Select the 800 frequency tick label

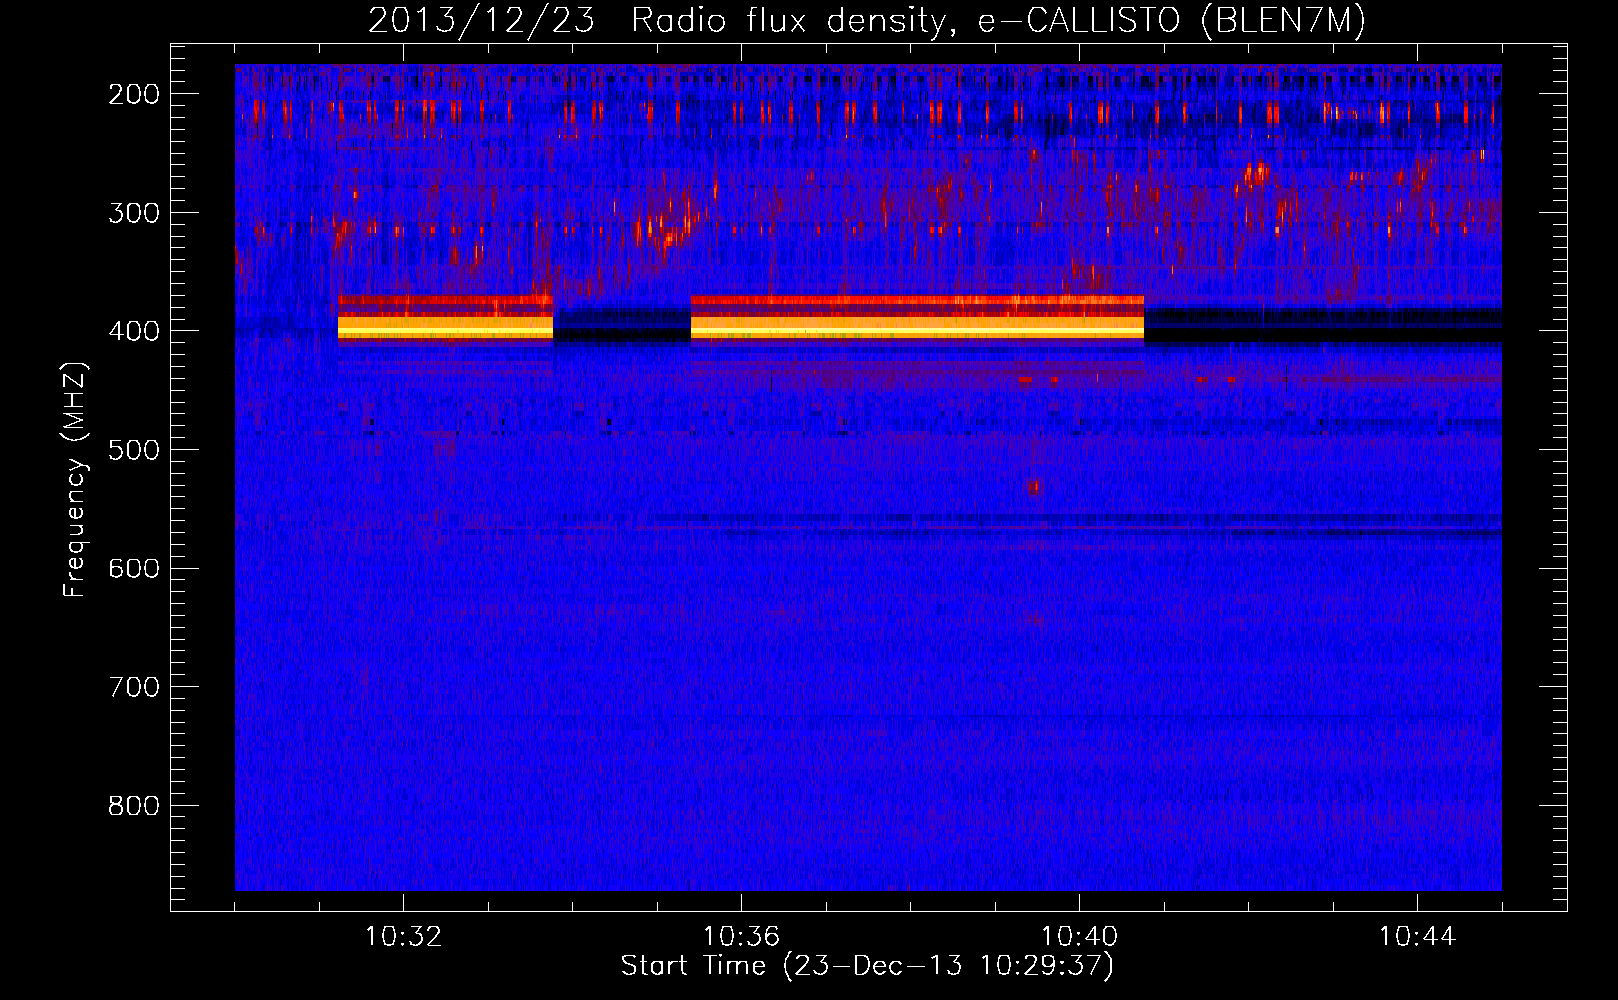[134, 806]
